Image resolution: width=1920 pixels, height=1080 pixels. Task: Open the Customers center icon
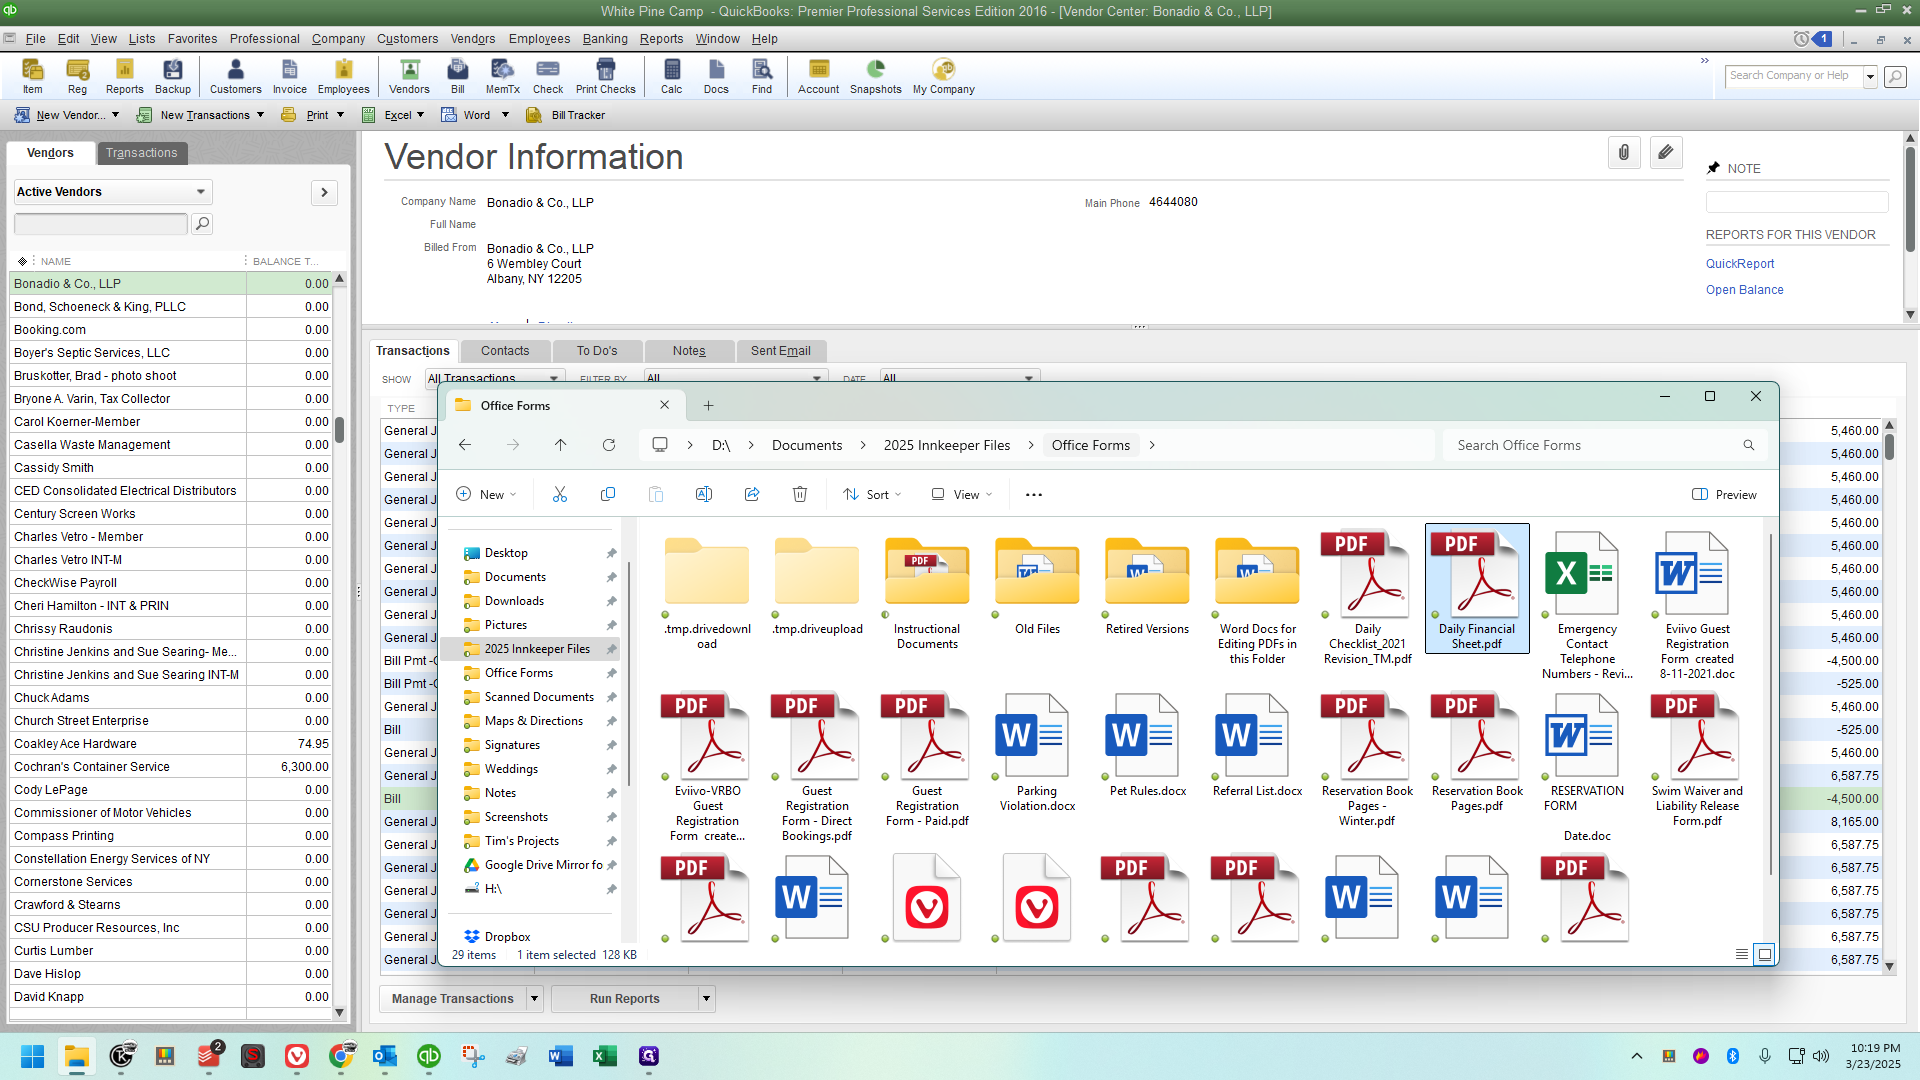tap(235, 76)
